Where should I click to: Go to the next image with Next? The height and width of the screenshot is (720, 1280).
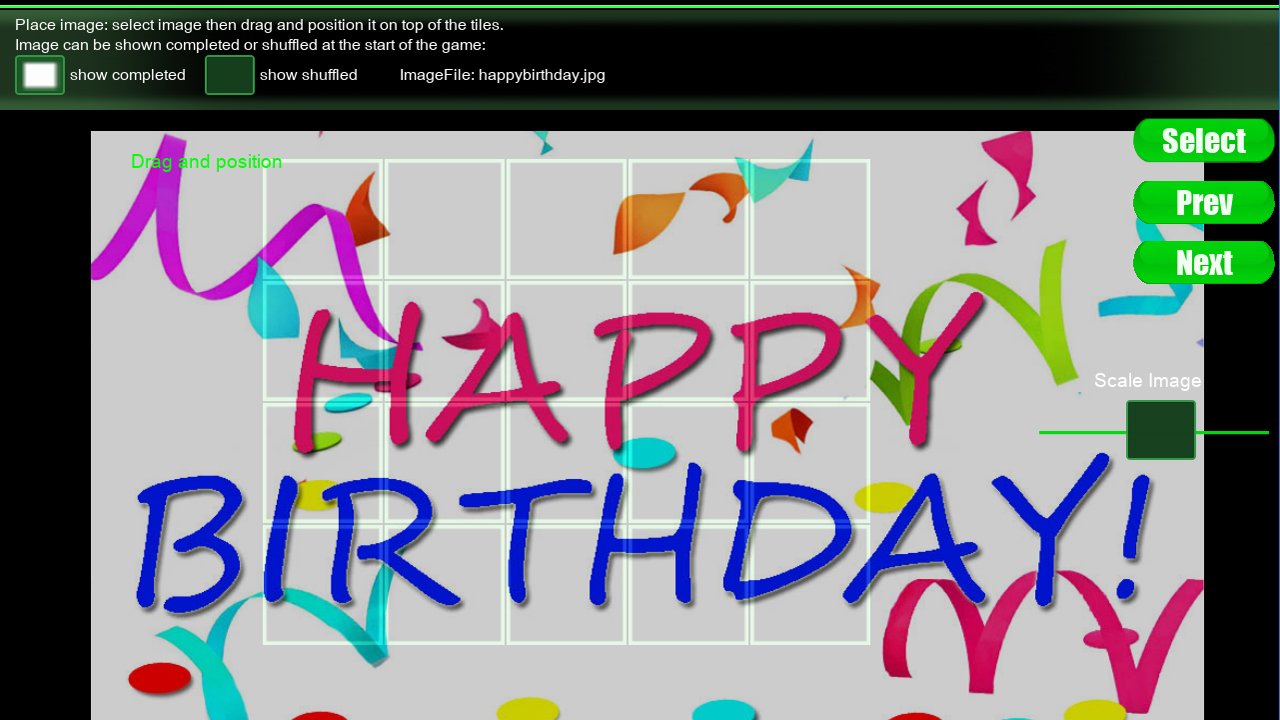tap(1204, 263)
